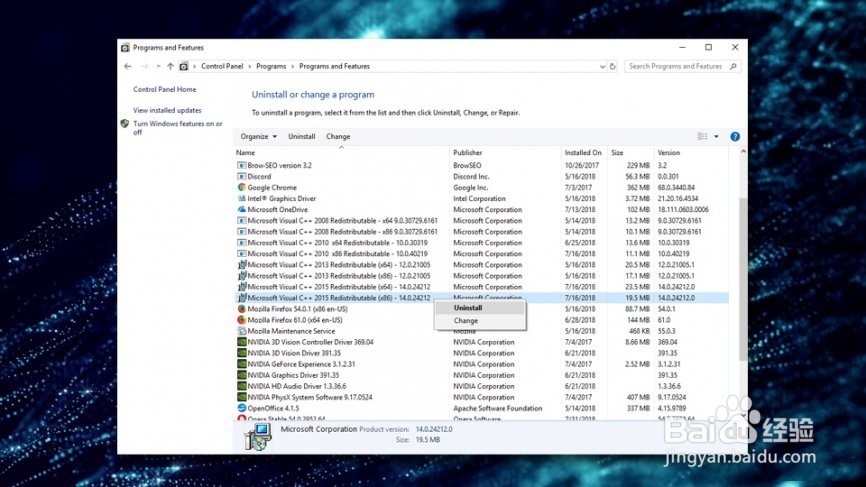866x487 pixels.
Task: Click the Mozilla Firefox 61.0 icon
Action: coord(241,320)
